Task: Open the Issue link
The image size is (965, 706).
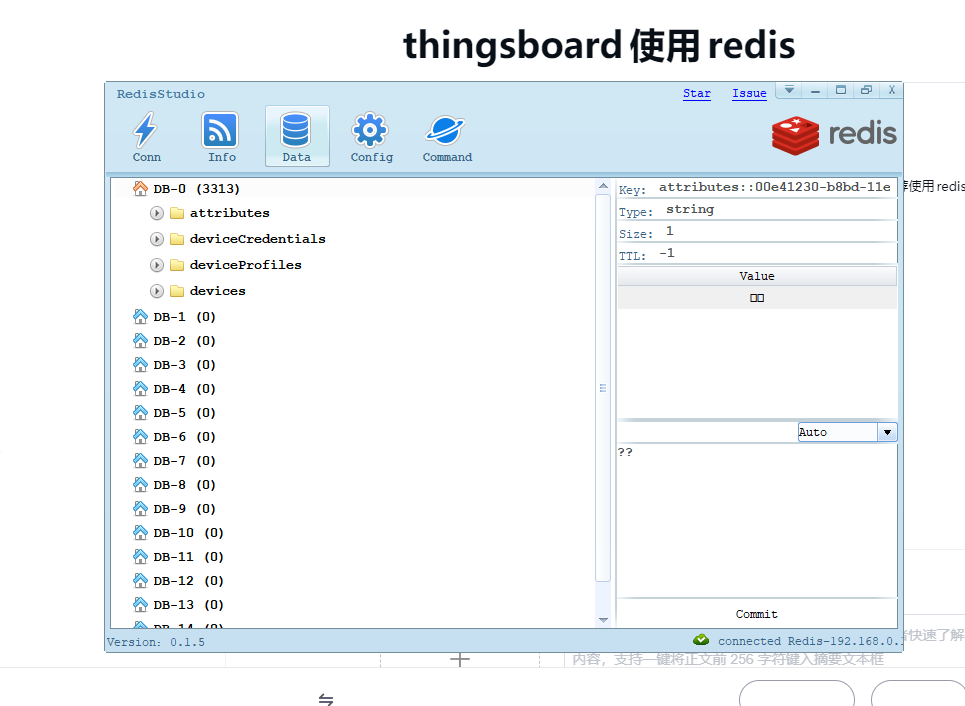Action: pyautogui.click(x=748, y=93)
